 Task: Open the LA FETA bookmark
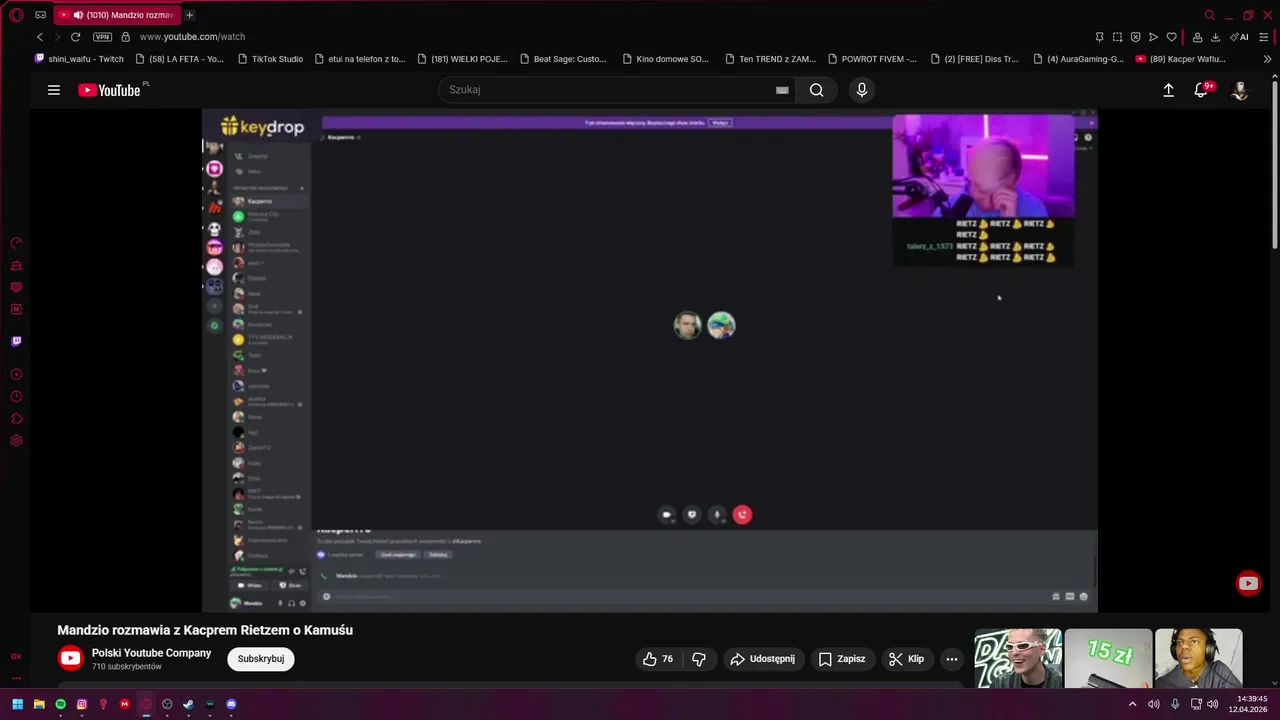[x=179, y=59]
